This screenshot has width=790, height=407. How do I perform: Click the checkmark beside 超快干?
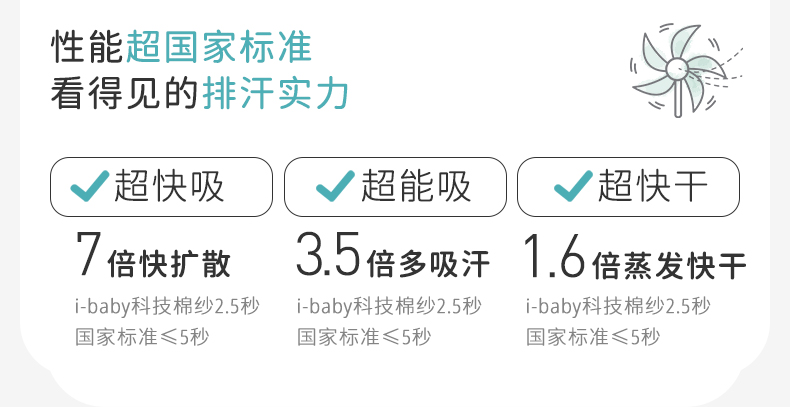click(x=571, y=186)
